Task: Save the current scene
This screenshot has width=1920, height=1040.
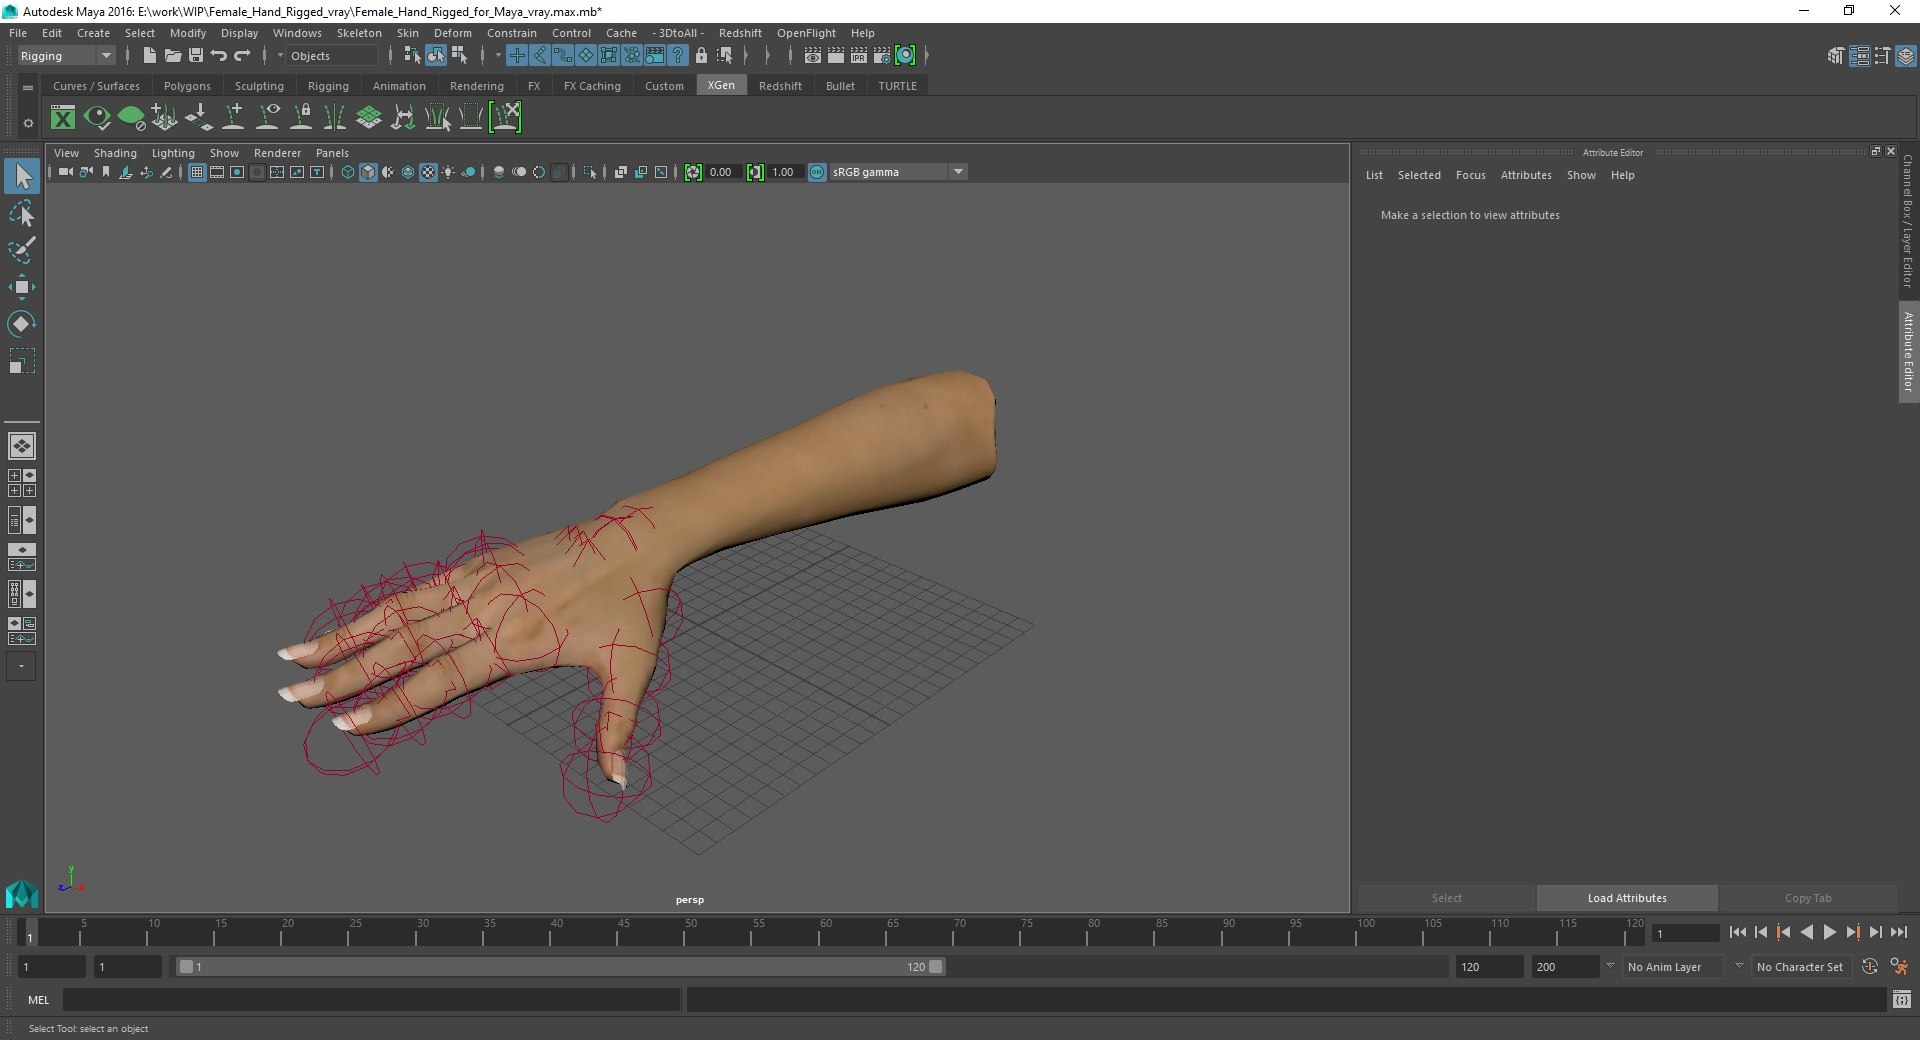Action: pos(196,56)
